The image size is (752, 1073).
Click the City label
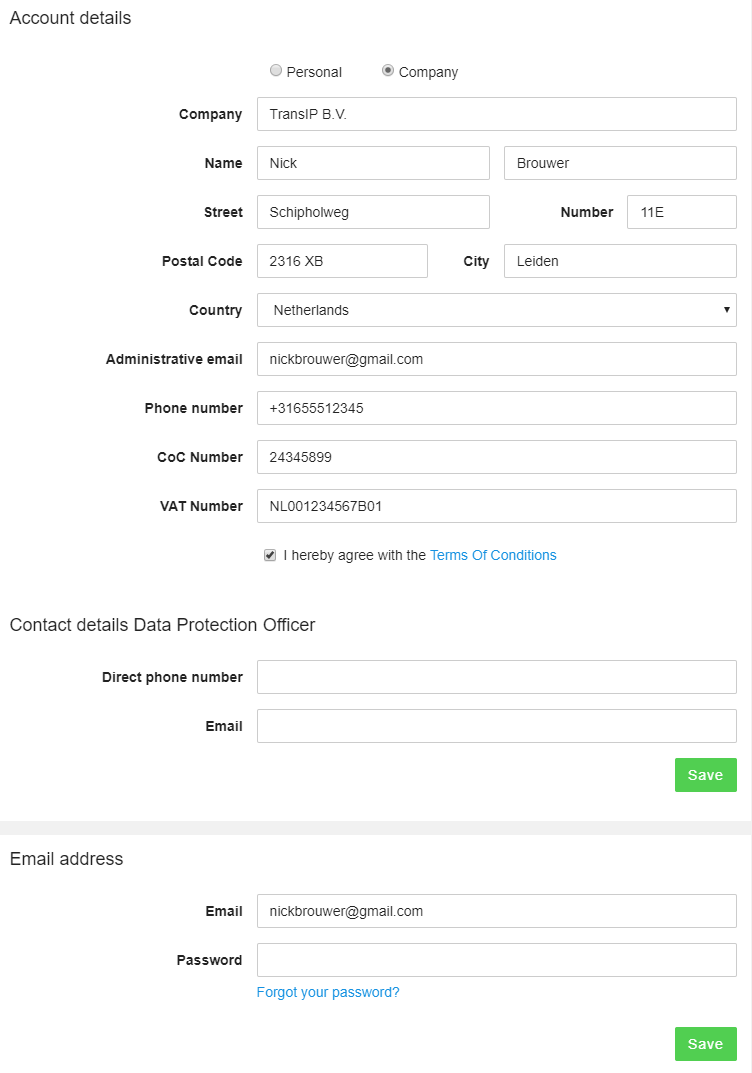coord(476,261)
